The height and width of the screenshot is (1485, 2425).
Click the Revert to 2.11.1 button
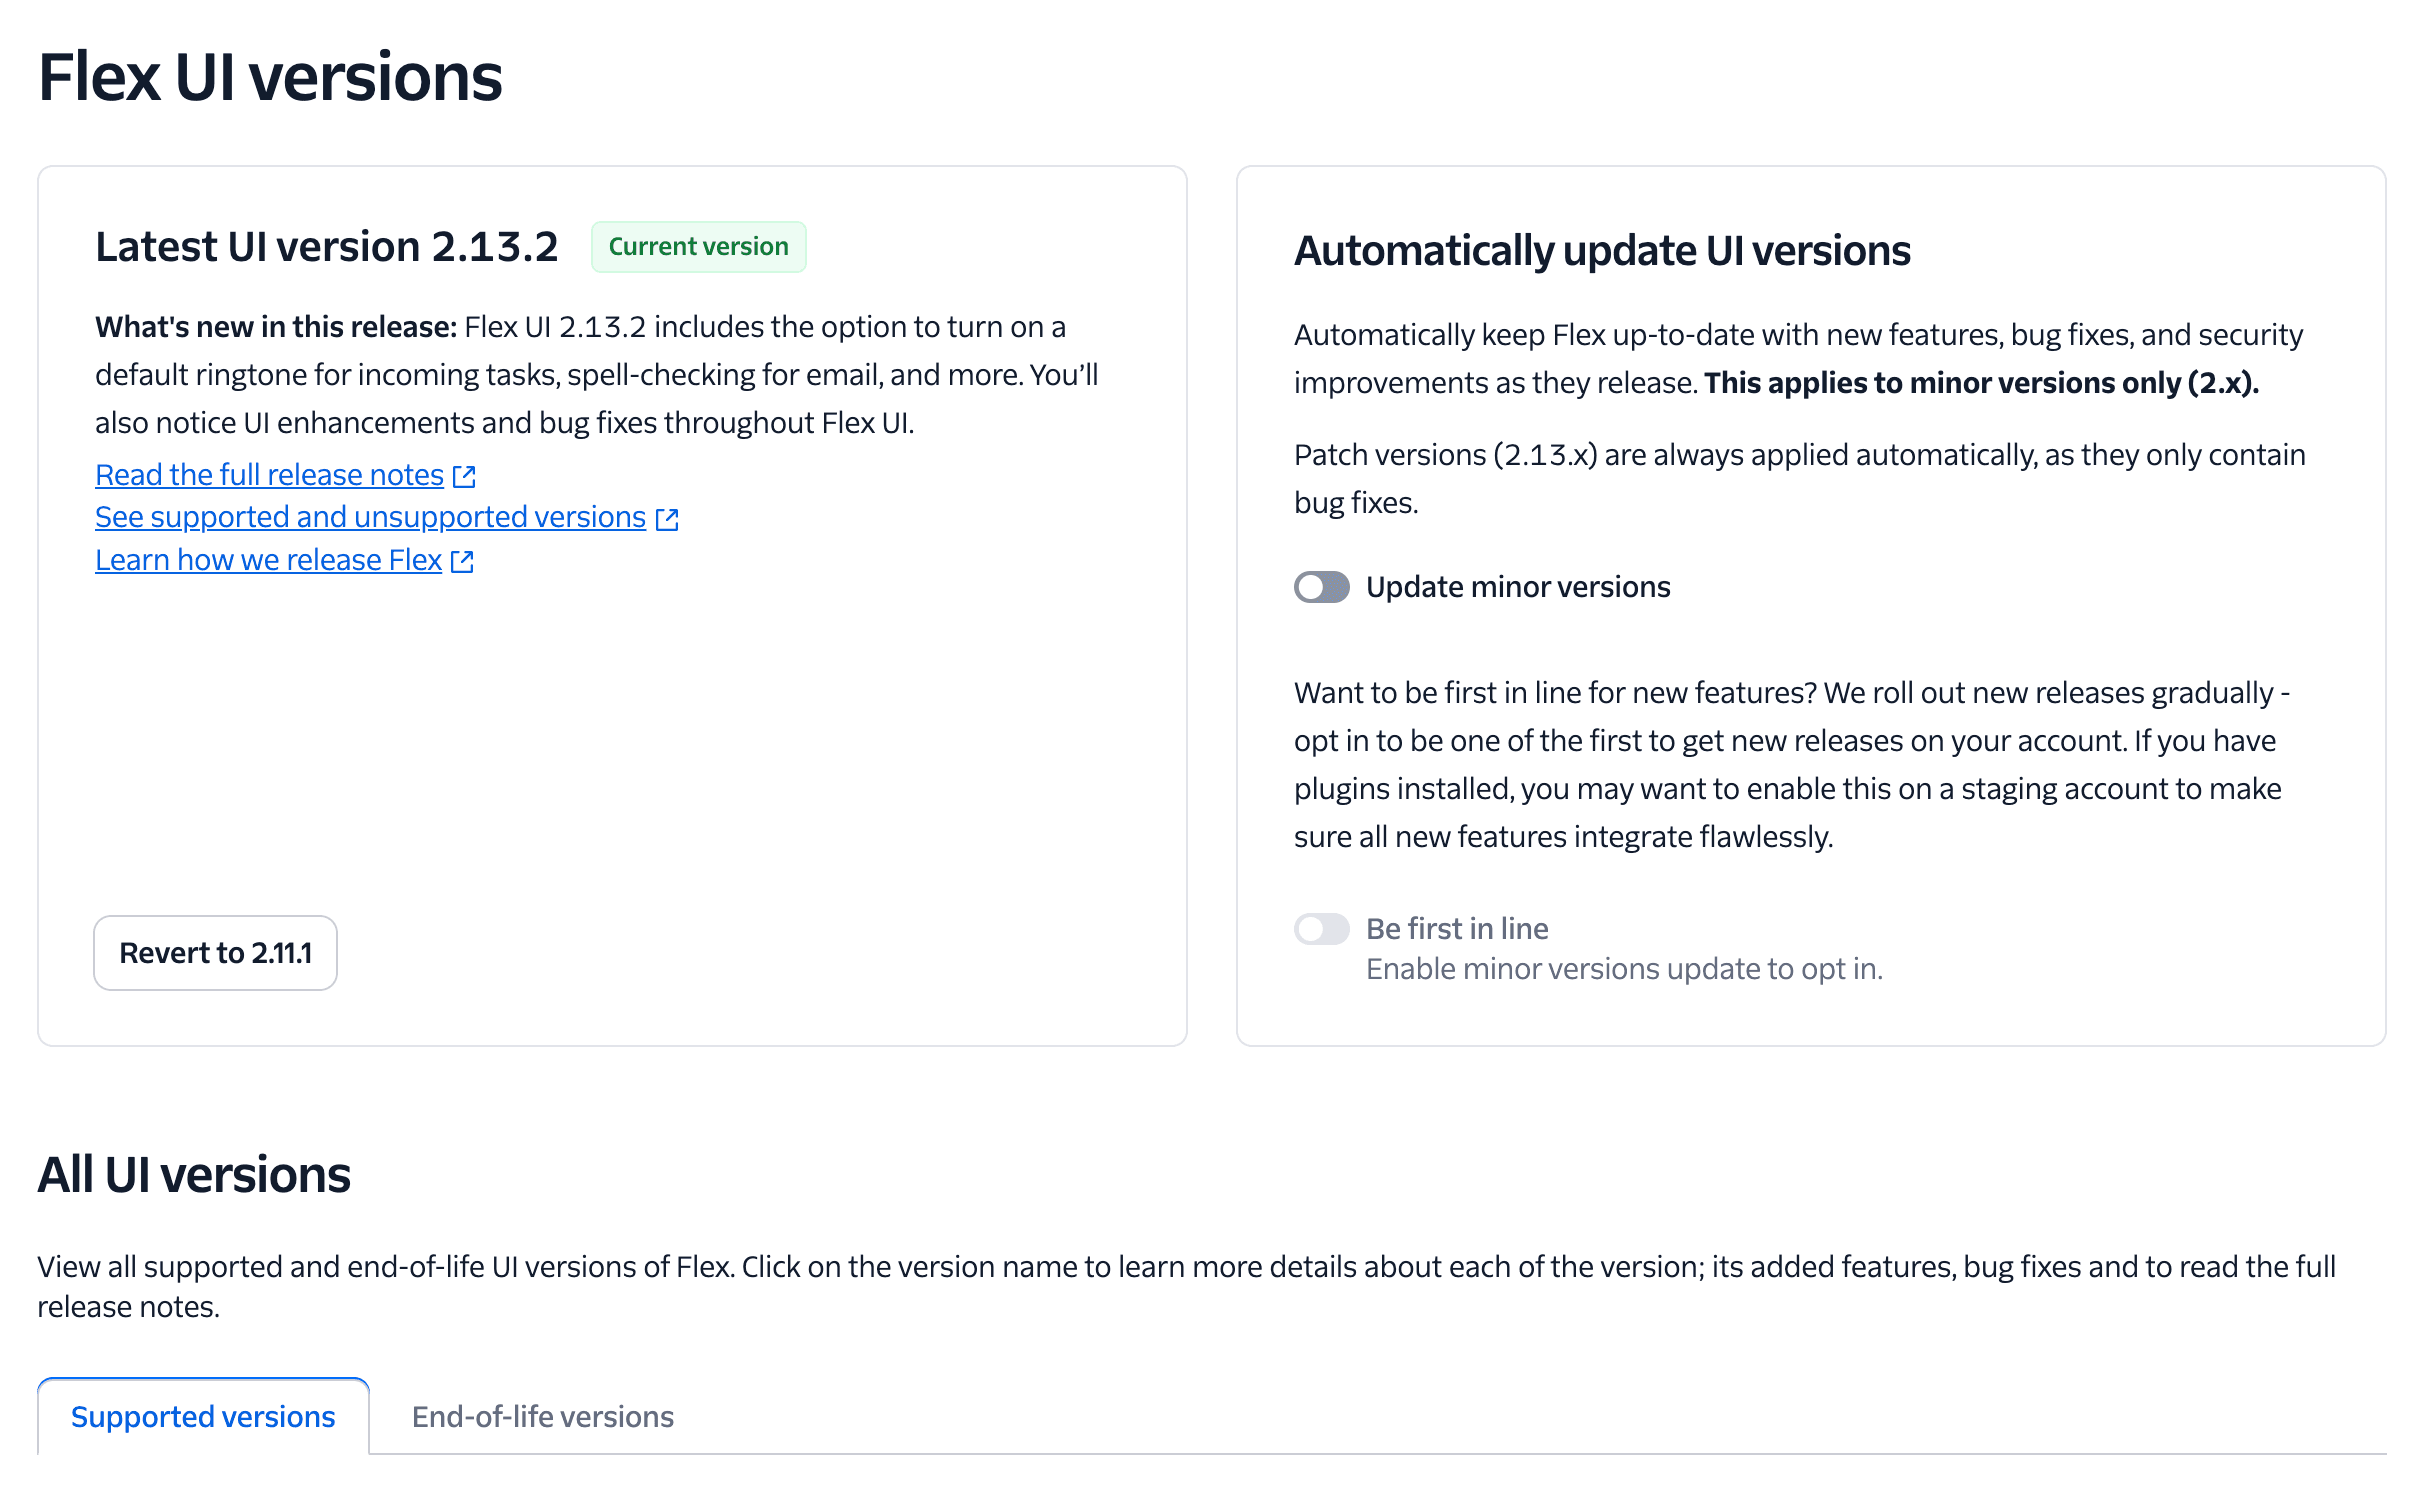point(214,952)
